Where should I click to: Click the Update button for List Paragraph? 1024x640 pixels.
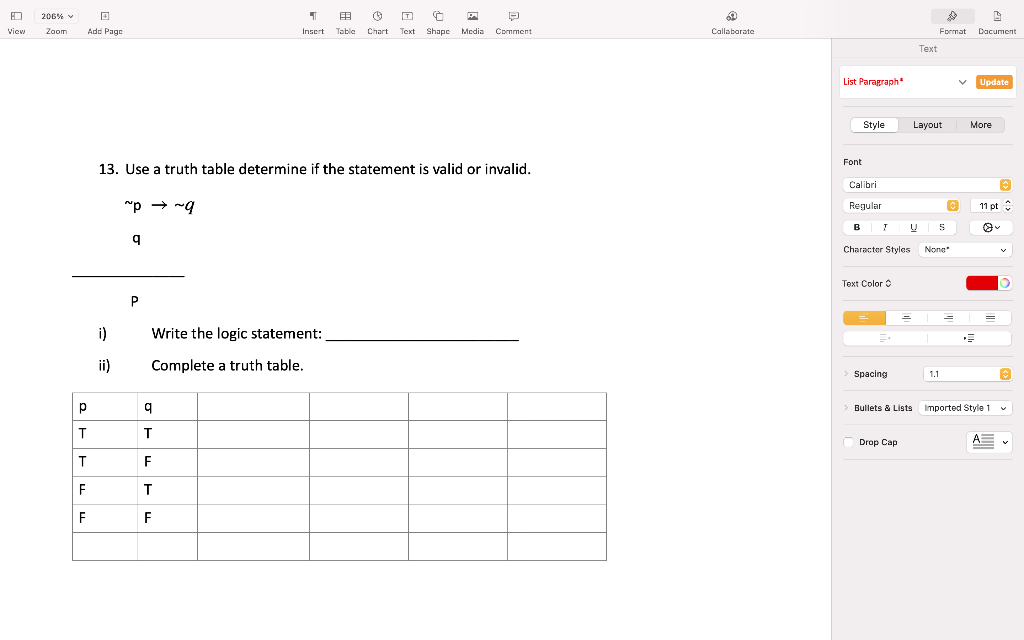click(x=993, y=82)
